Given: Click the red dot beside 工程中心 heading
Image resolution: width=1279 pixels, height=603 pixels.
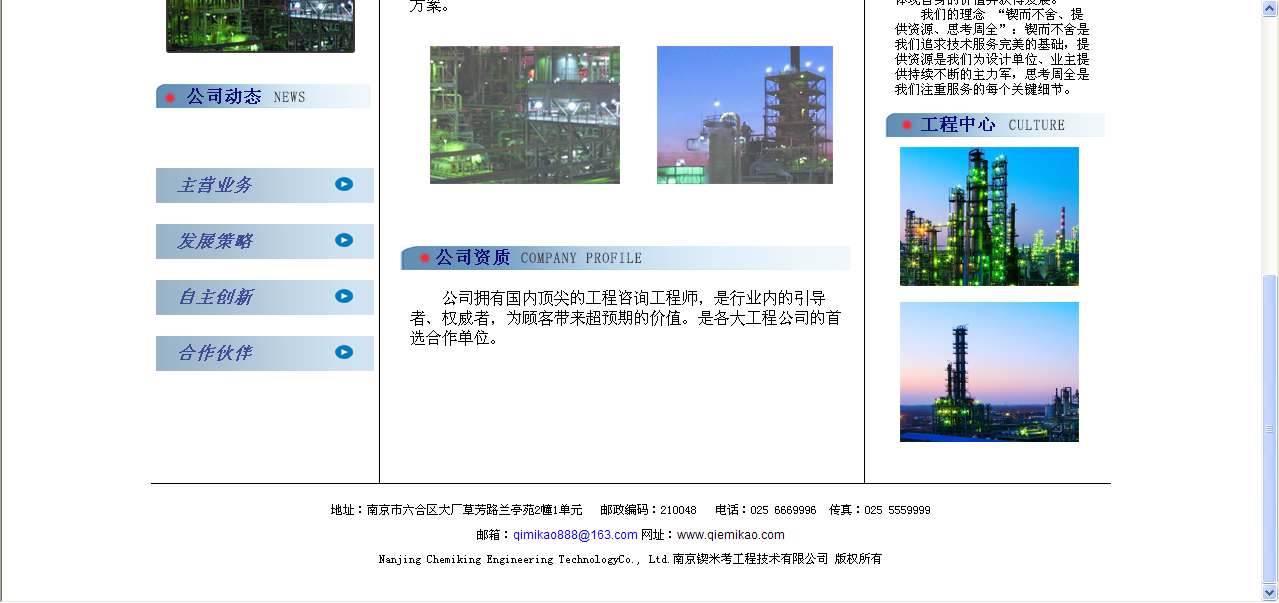Looking at the screenshot, I should coord(907,125).
